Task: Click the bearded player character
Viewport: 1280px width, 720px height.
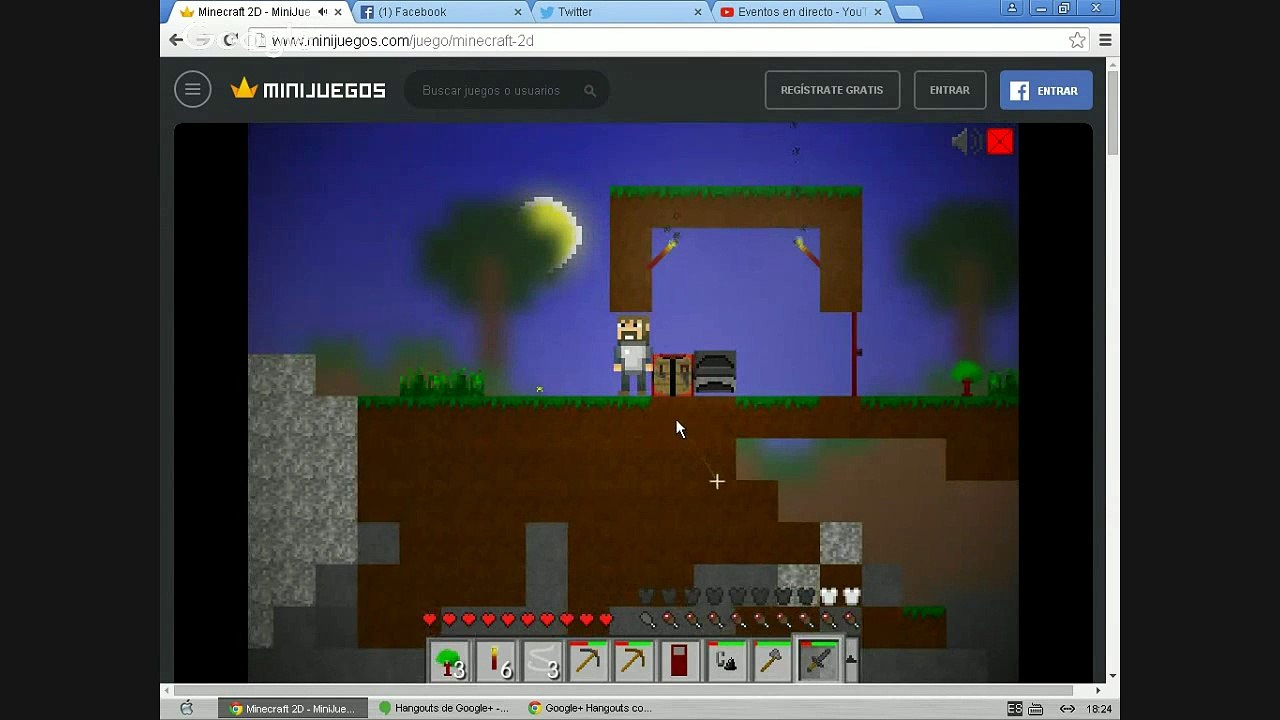Action: click(633, 356)
